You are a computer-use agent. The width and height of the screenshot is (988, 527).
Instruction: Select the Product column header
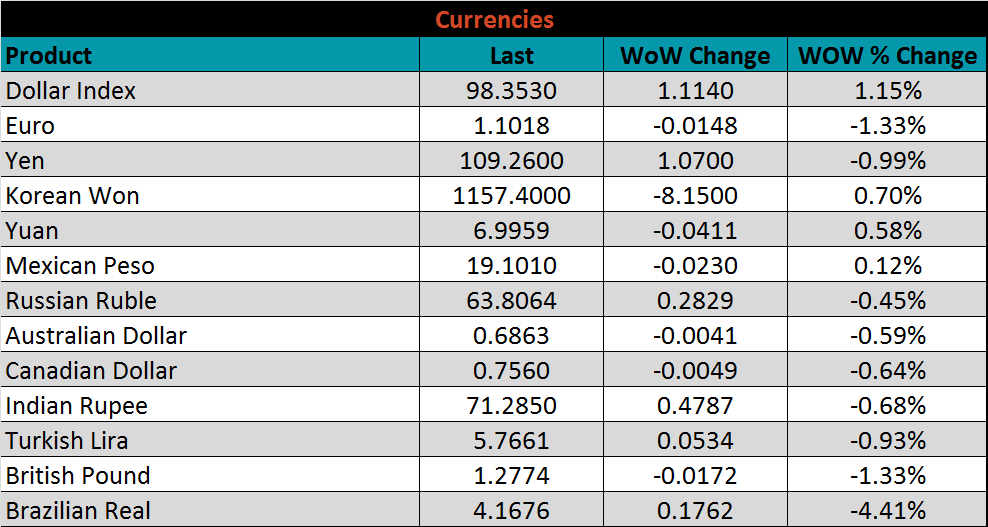tap(49, 56)
